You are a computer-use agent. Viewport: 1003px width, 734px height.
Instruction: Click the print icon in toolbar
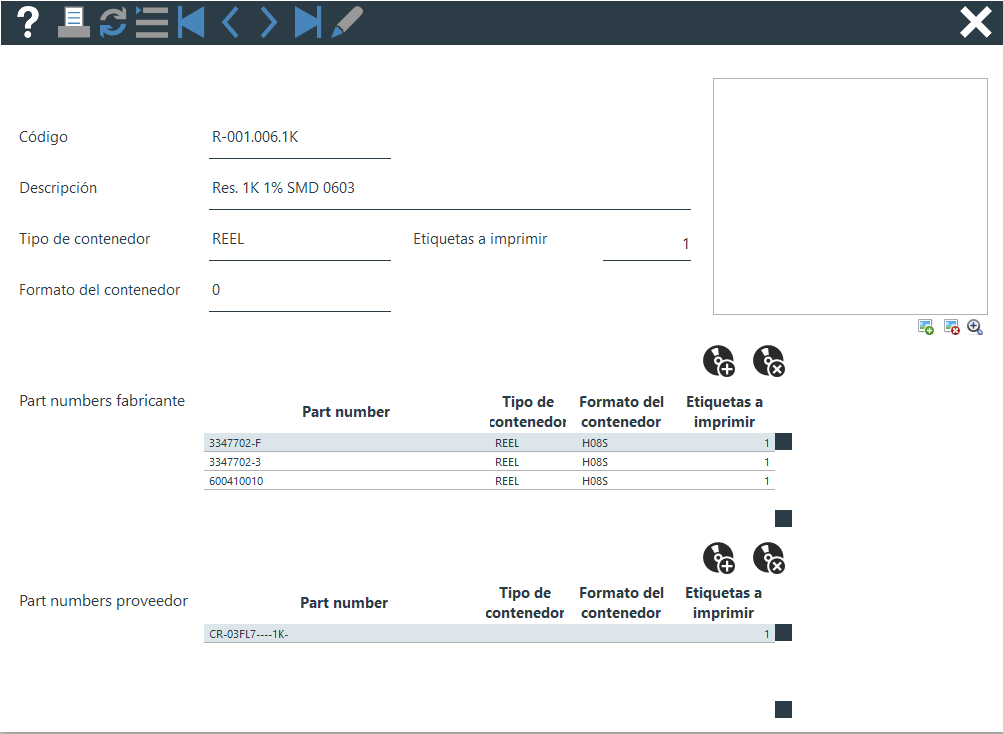(x=73, y=22)
